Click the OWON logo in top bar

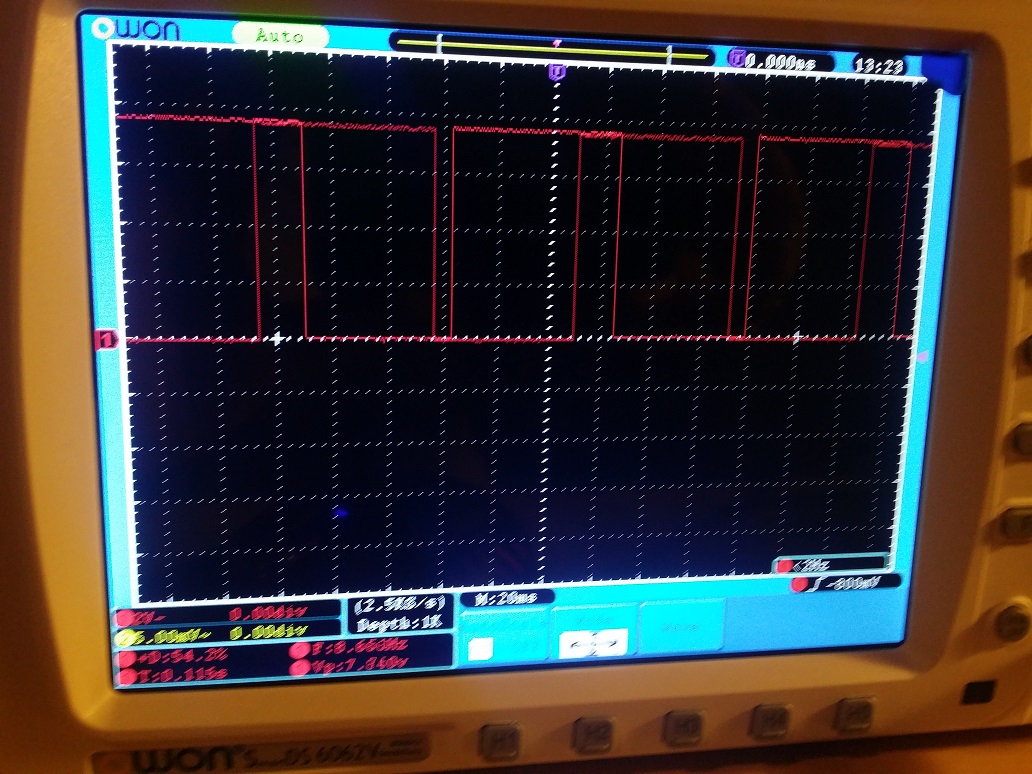tap(137, 30)
